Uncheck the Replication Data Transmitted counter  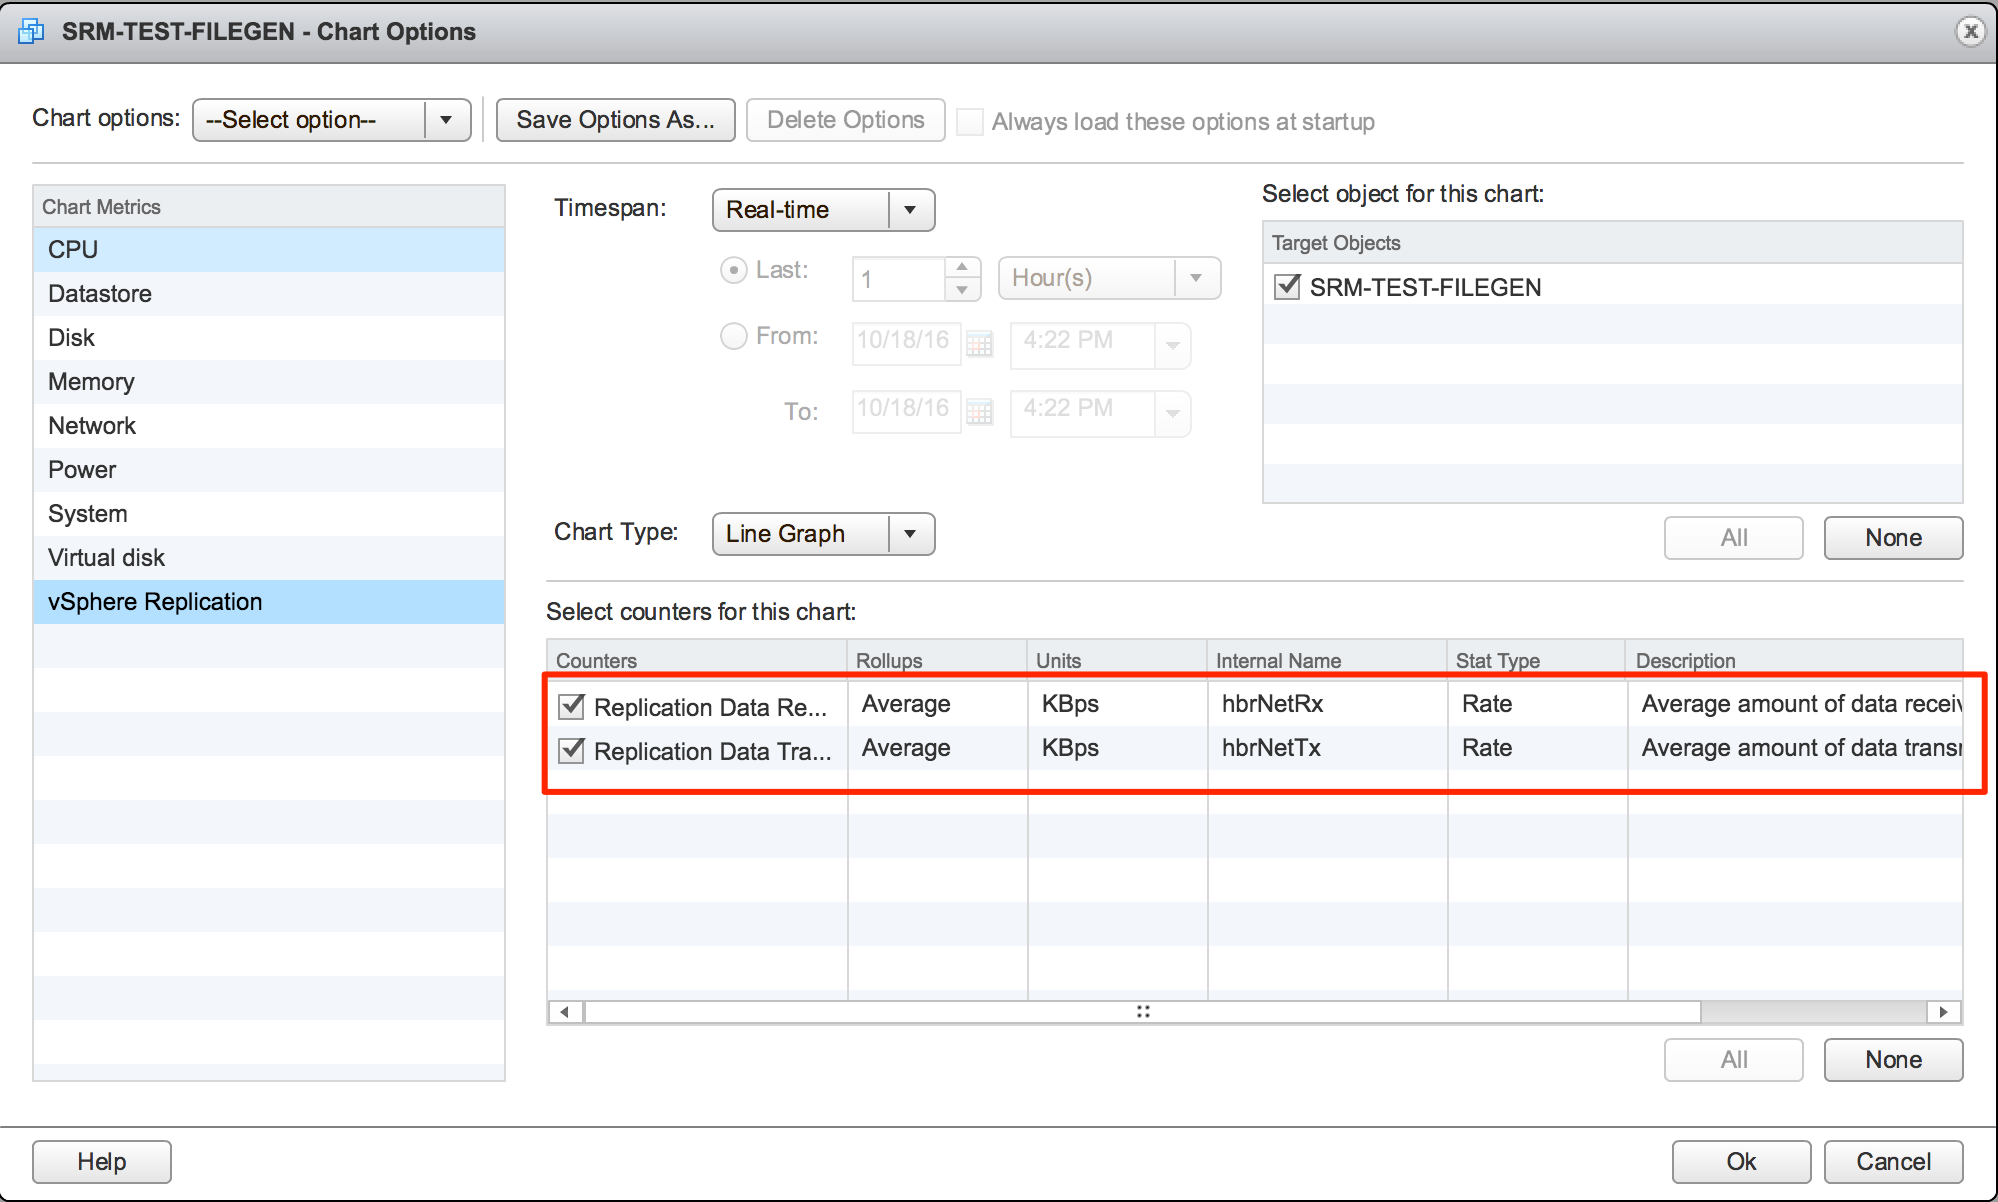[x=571, y=750]
